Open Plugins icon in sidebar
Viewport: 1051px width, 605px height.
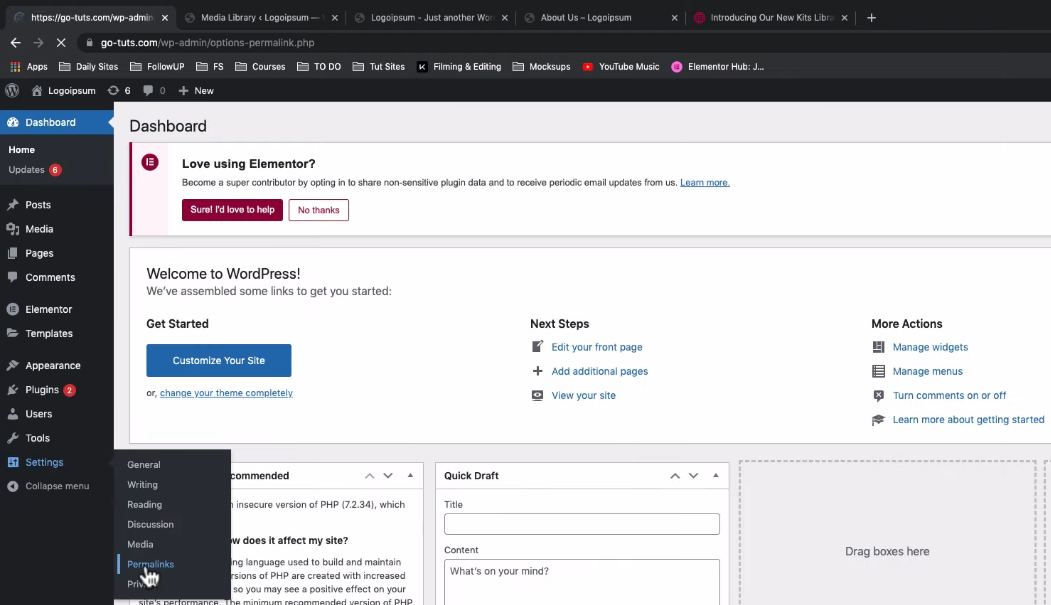coord(13,389)
